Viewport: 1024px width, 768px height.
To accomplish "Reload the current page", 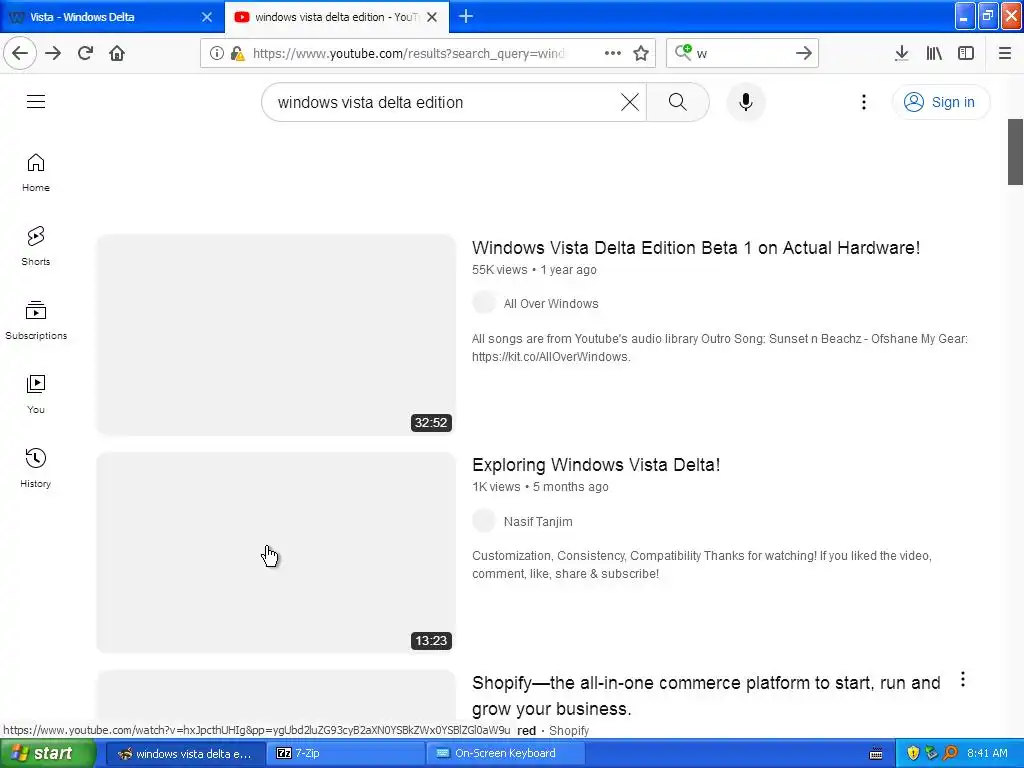I will click(x=85, y=53).
